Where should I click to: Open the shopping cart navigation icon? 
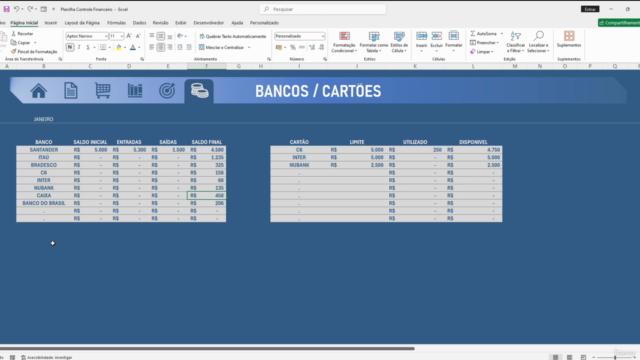point(102,91)
